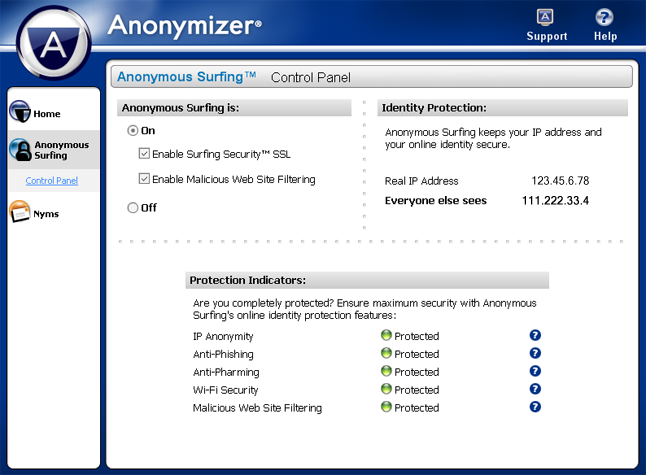
Task: Select the On radio button
Action: 132,131
